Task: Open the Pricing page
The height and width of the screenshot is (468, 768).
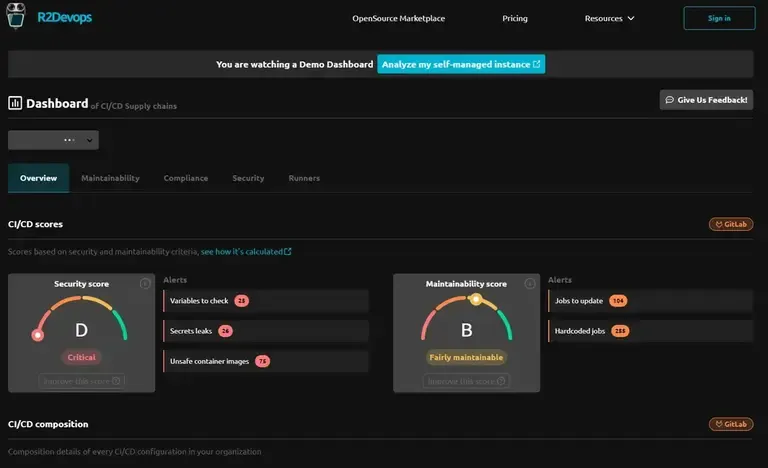Action: 515,18
